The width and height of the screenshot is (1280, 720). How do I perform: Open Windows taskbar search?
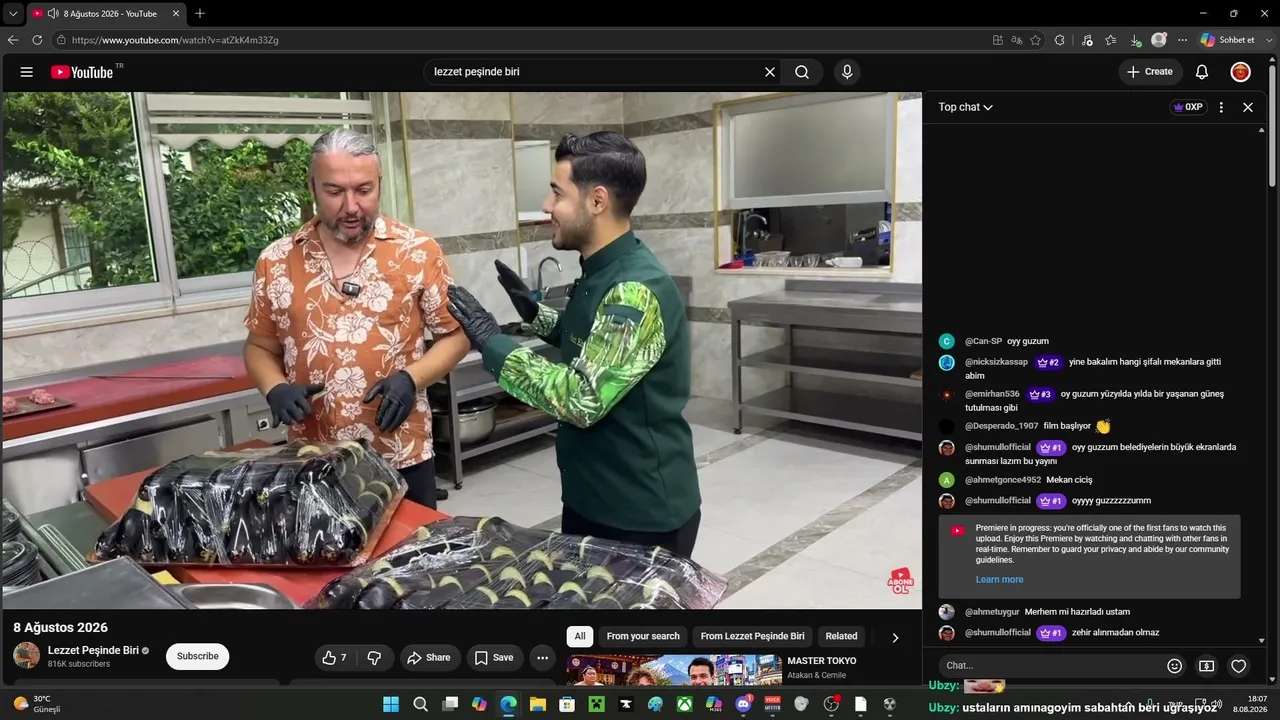[421, 704]
